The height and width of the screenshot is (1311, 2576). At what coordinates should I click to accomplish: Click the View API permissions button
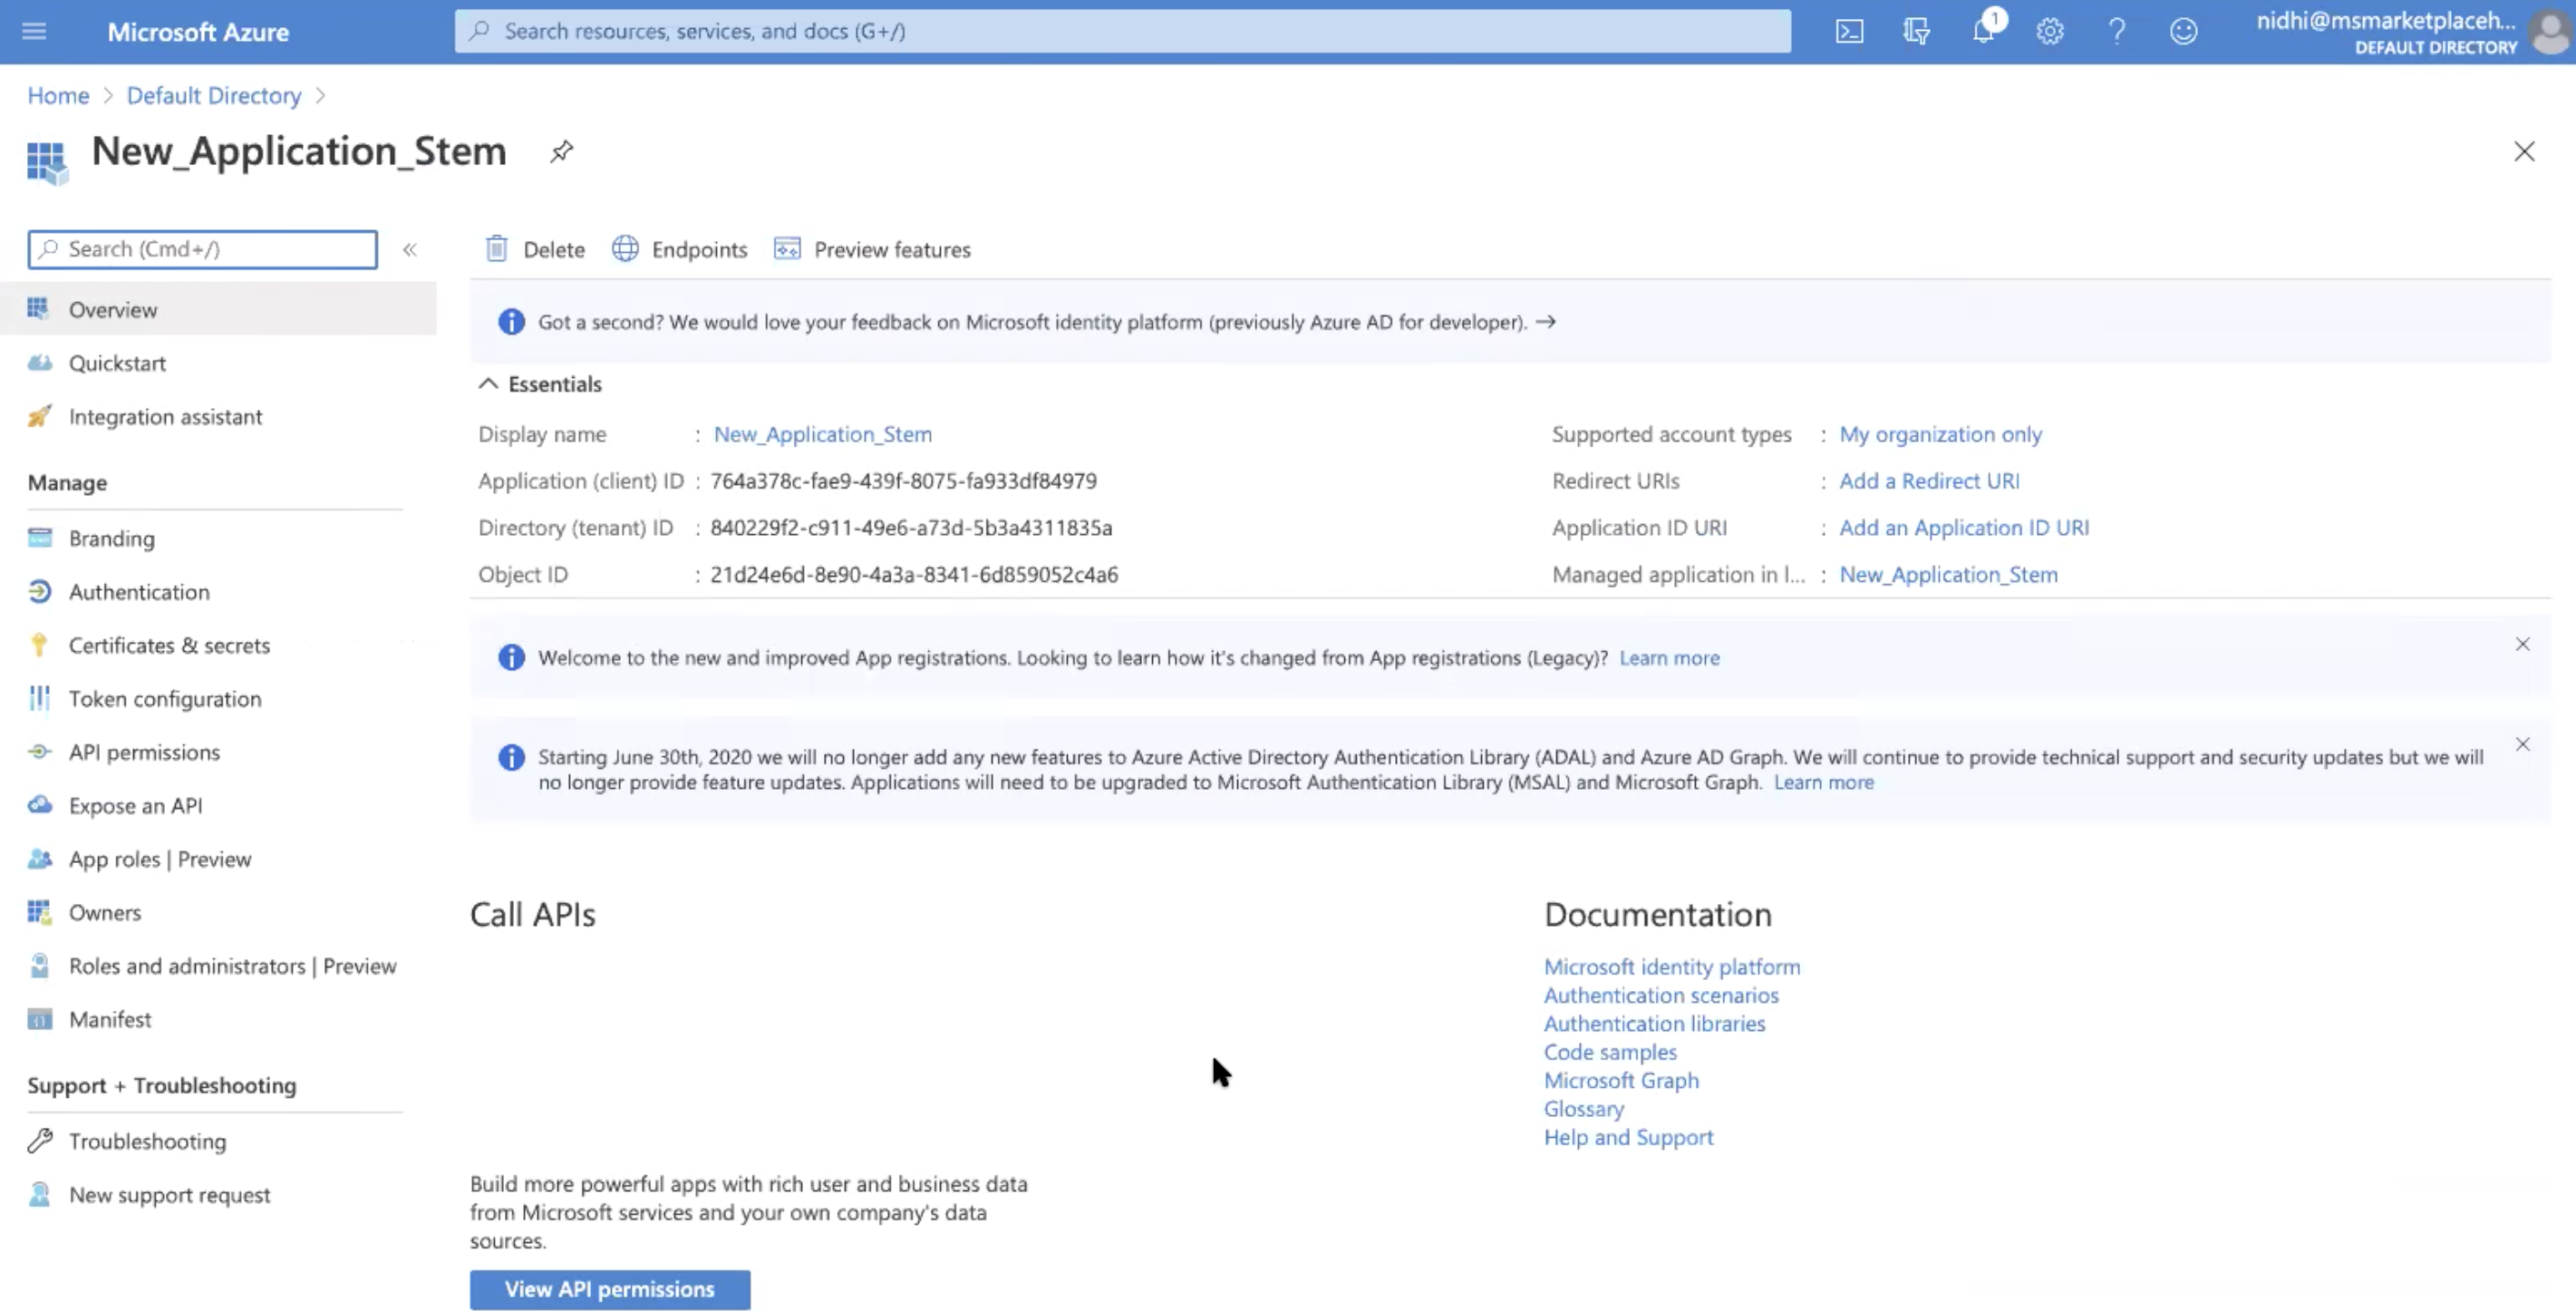click(x=610, y=1290)
